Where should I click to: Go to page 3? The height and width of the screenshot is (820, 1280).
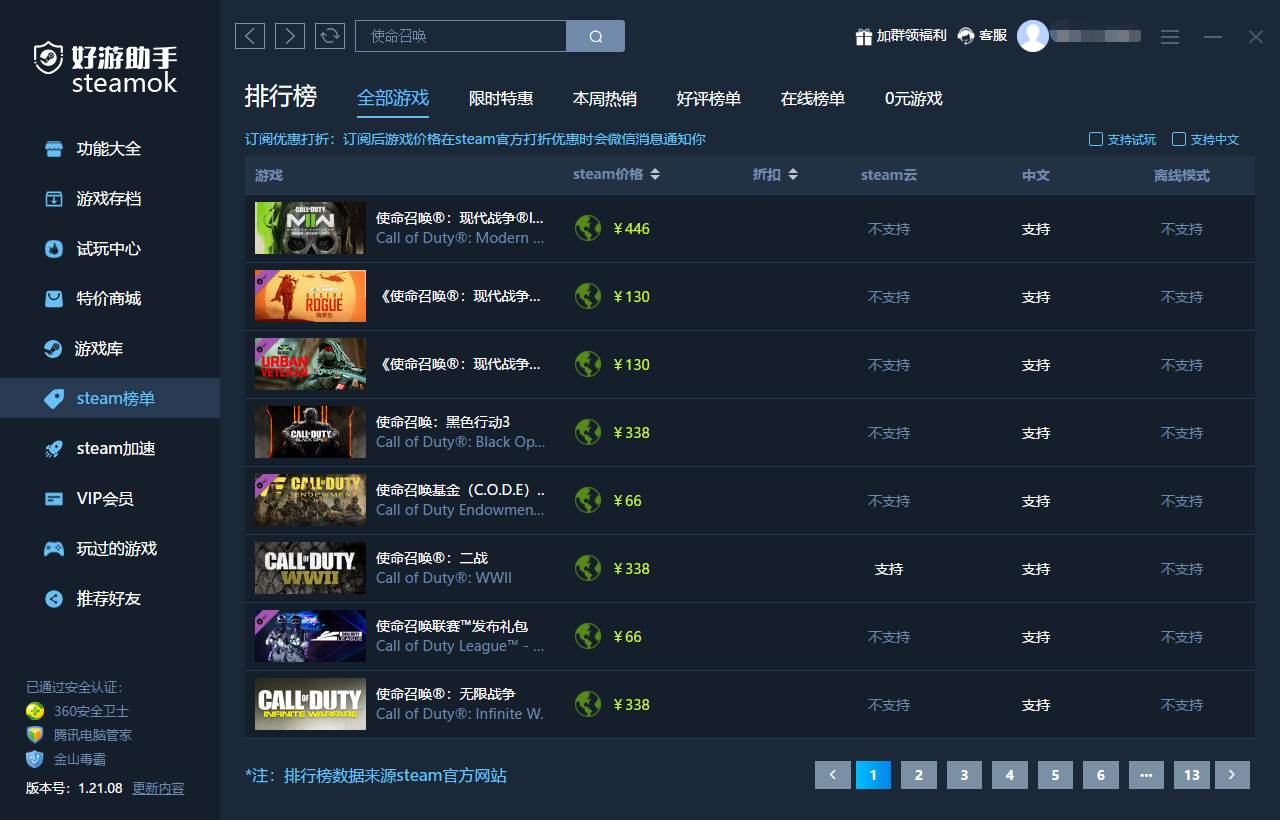point(965,775)
